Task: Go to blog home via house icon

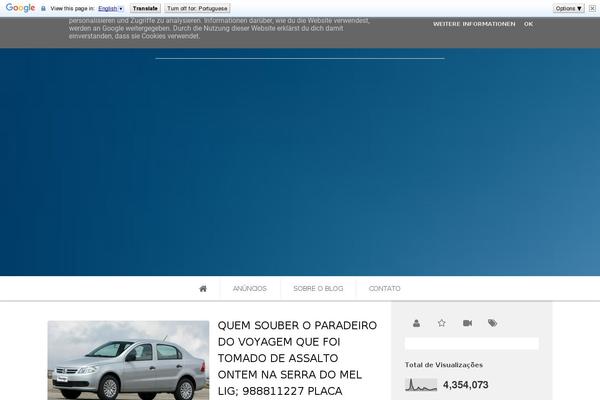Action: tap(203, 289)
